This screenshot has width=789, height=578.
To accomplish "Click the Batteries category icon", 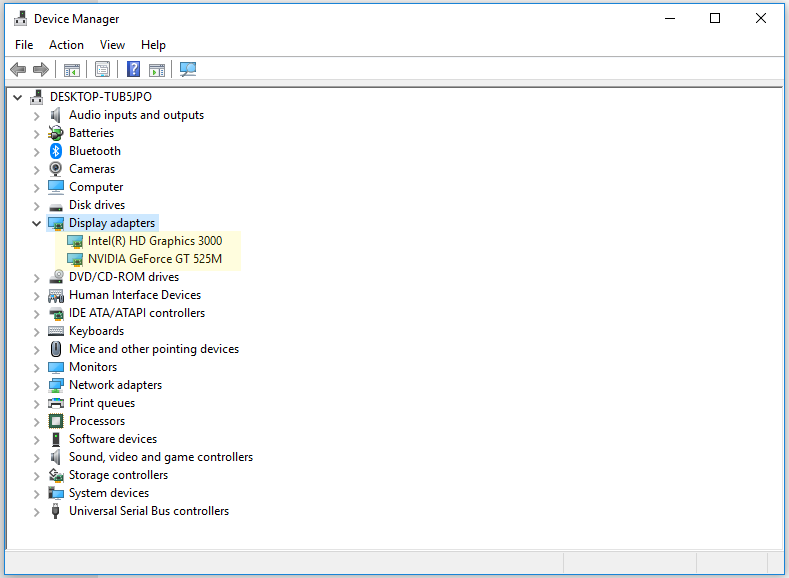I will pyautogui.click(x=56, y=133).
